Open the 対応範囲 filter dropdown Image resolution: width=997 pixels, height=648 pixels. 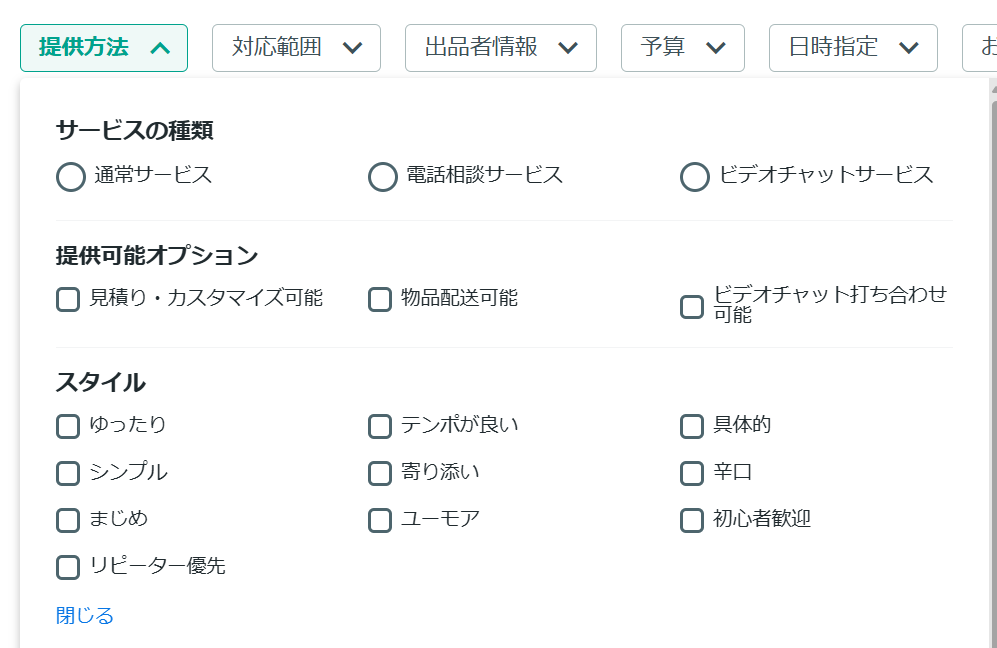(x=296, y=48)
